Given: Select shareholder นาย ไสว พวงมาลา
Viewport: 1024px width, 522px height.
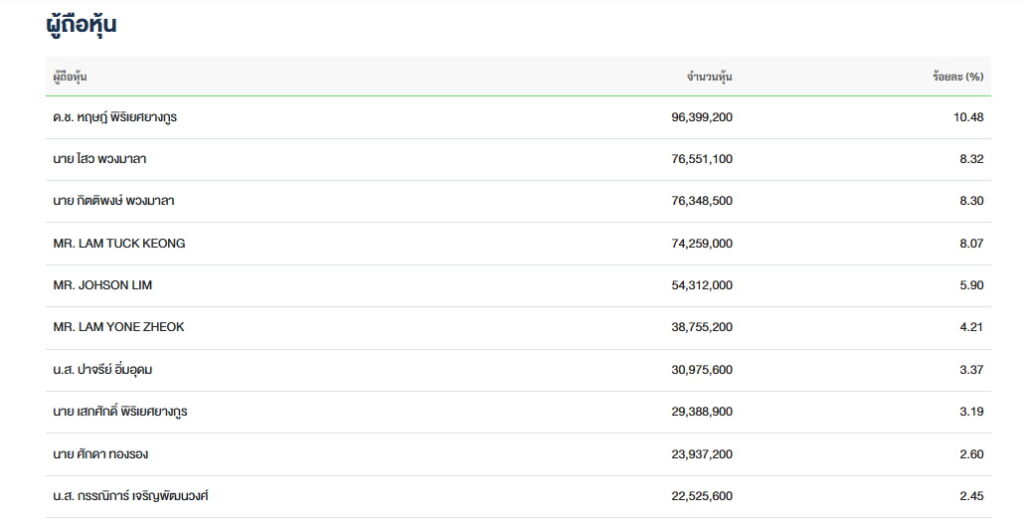Looking at the screenshot, I should 100,159.
